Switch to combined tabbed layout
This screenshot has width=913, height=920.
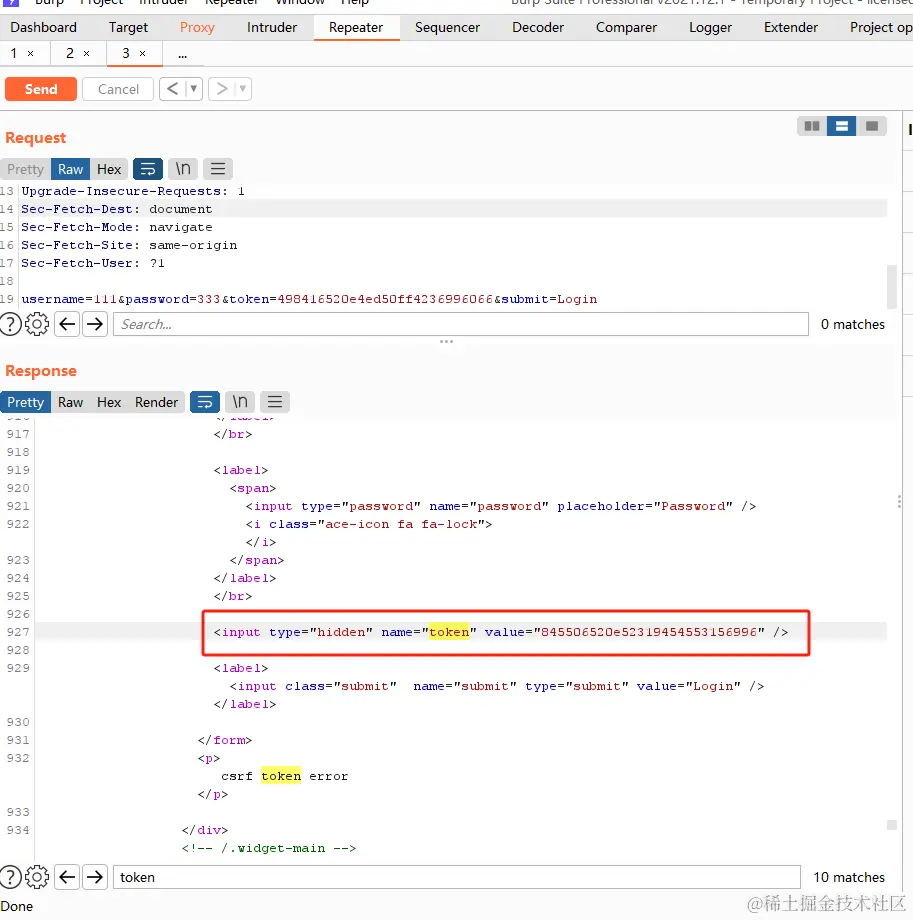click(x=872, y=126)
